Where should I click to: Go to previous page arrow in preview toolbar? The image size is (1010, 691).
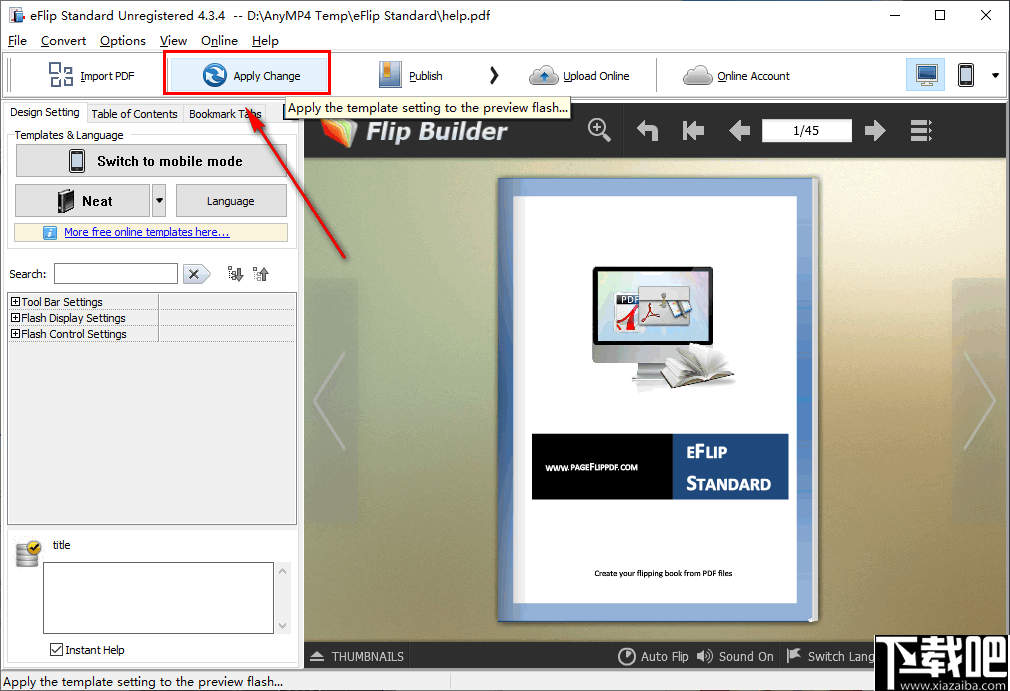click(739, 131)
